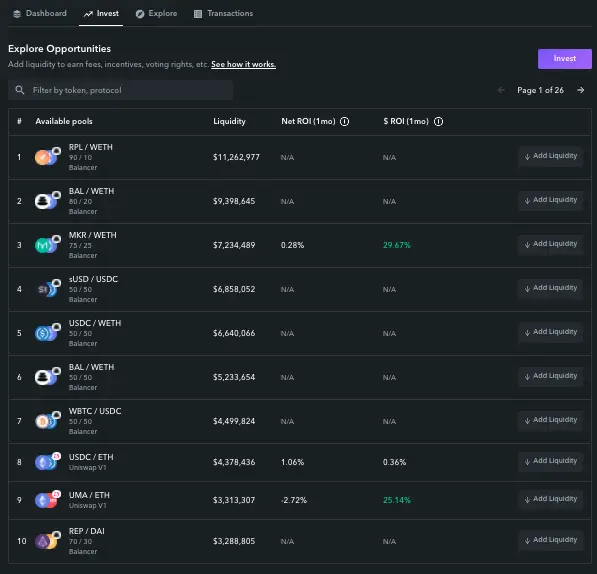Click the search magnifier icon
Viewport: 597px width, 574px height.
click(x=20, y=90)
